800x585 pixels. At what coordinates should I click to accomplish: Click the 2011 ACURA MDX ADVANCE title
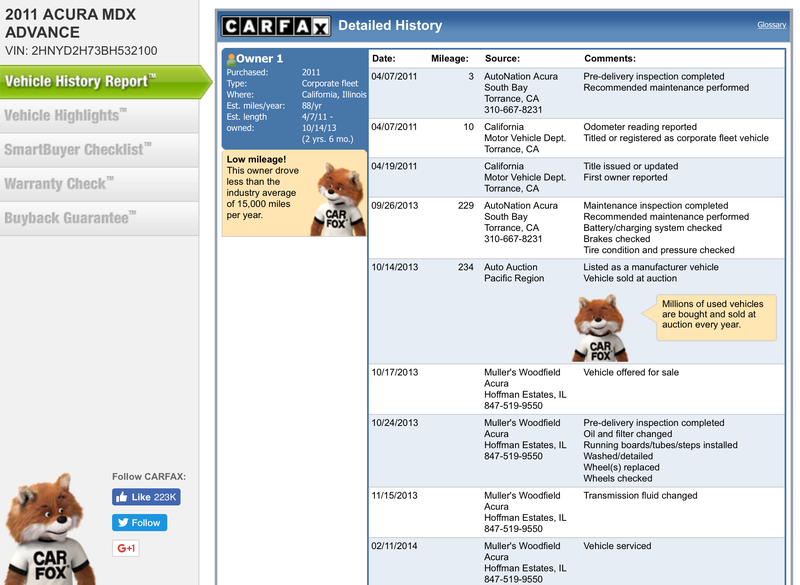pos(70,23)
